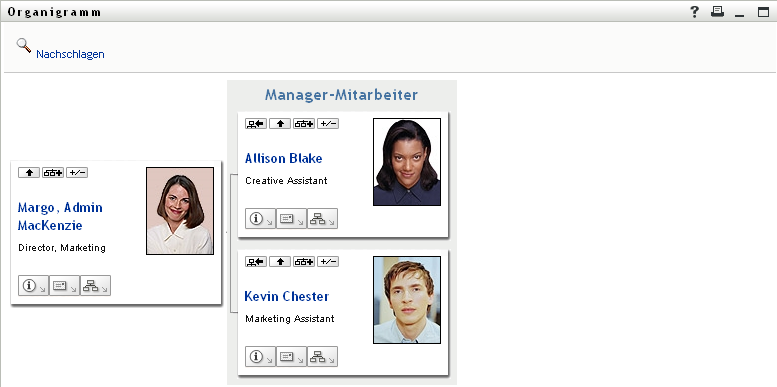Maximize the Organigramm portlet

click(x=763, y=12)
